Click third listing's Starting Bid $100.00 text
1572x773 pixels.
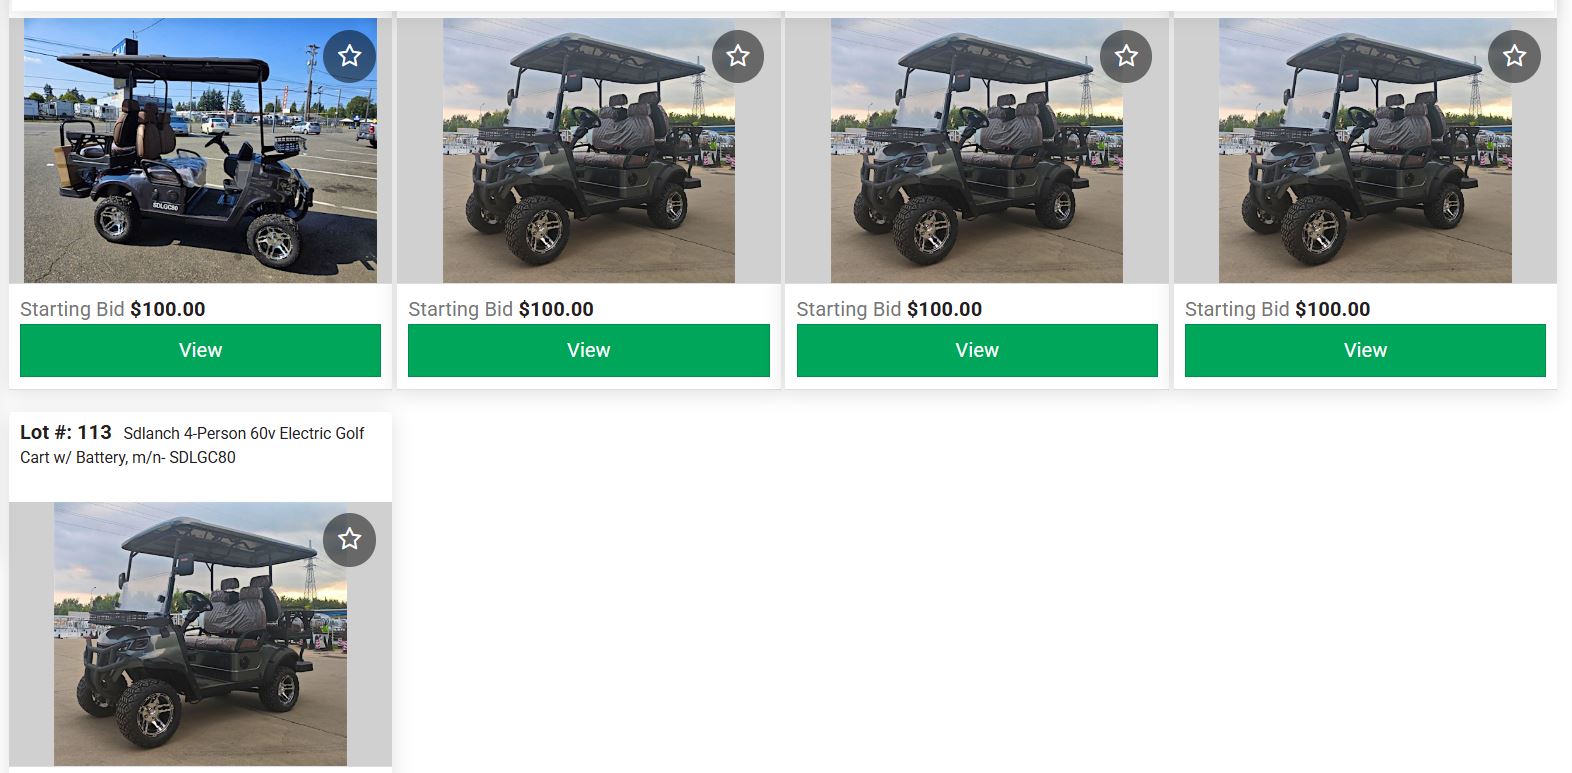pos(889,309)
